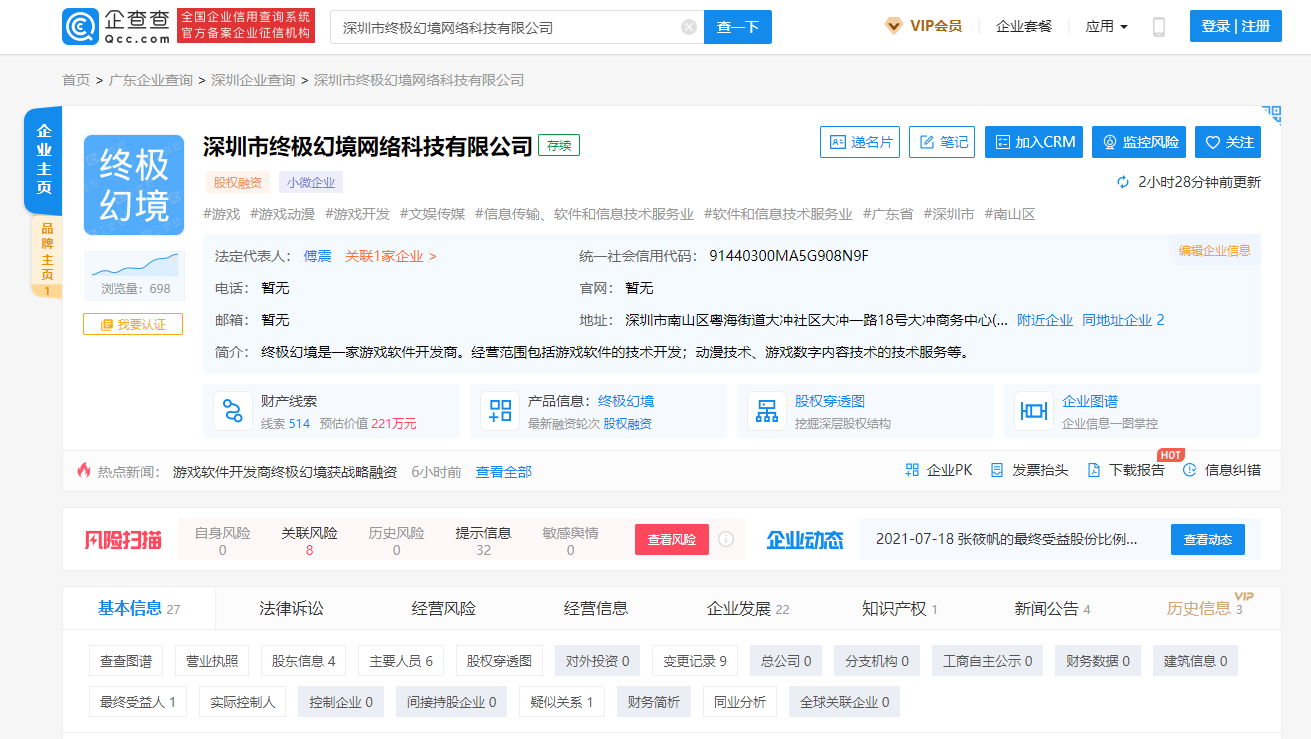Viewport: 1311px width, 739px height.
Task: Click the flame icon beside 热点新闻
Action: [84, 470]
